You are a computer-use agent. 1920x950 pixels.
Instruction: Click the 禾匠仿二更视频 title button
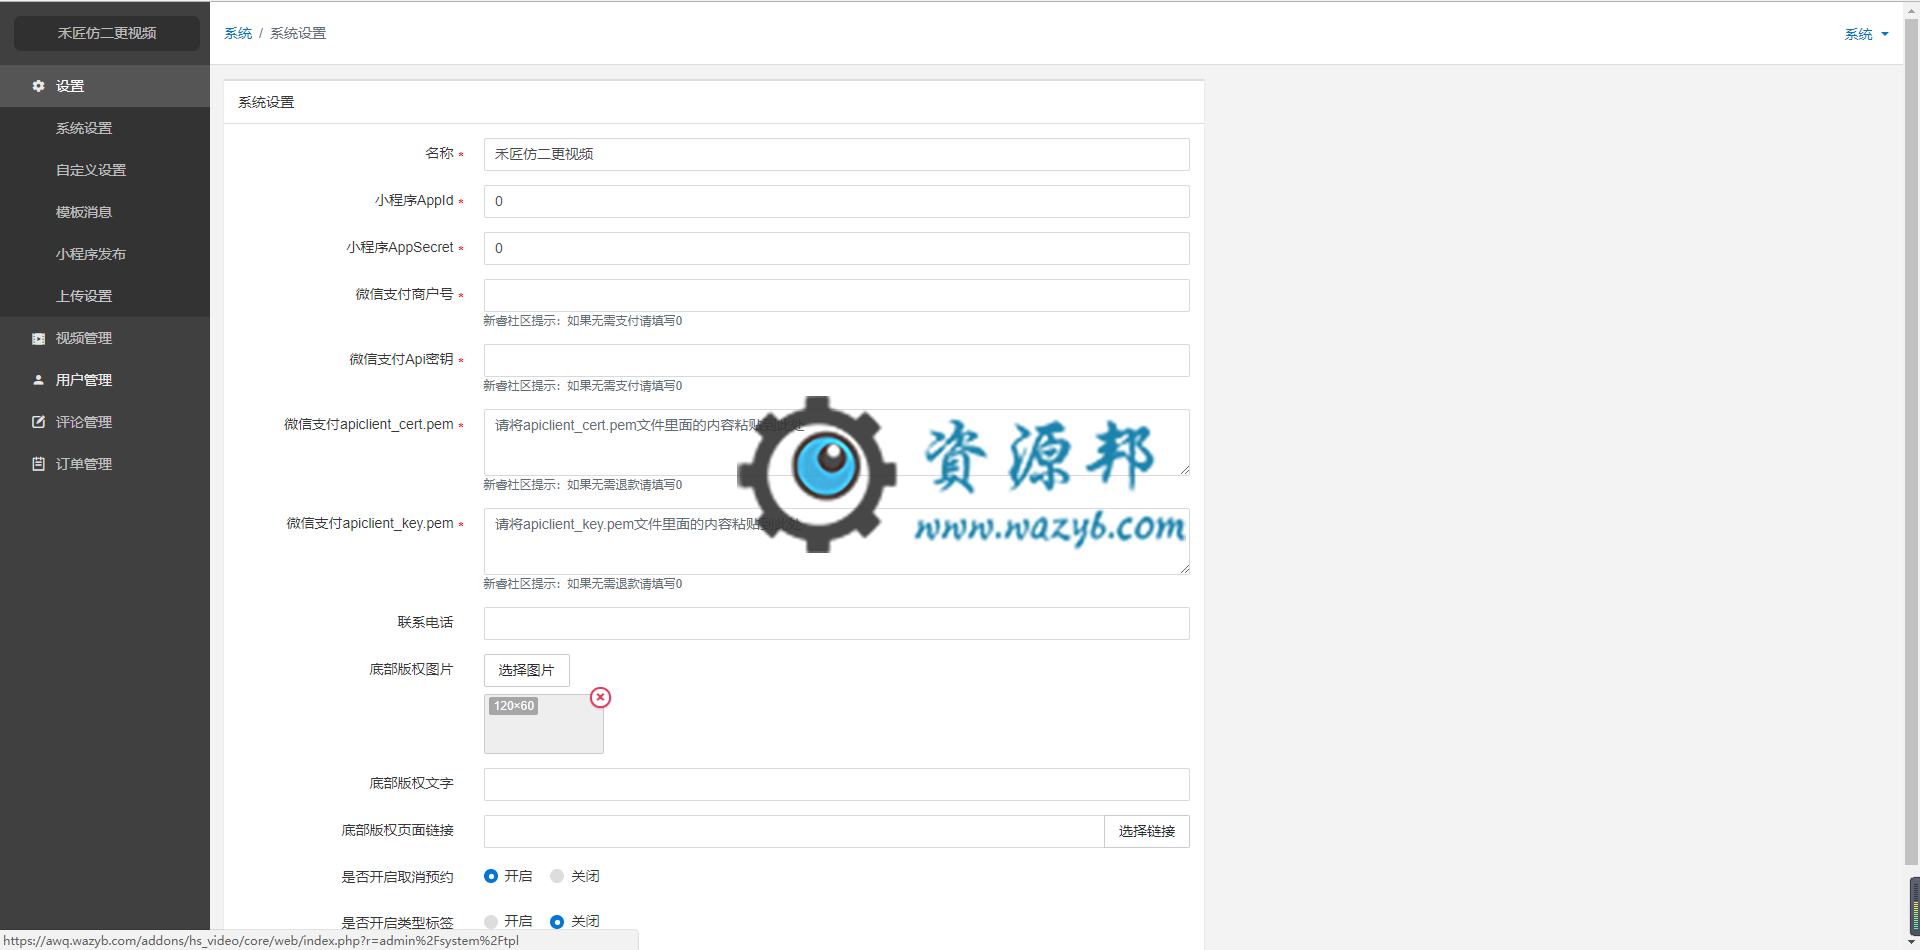(x=107, y=33)
